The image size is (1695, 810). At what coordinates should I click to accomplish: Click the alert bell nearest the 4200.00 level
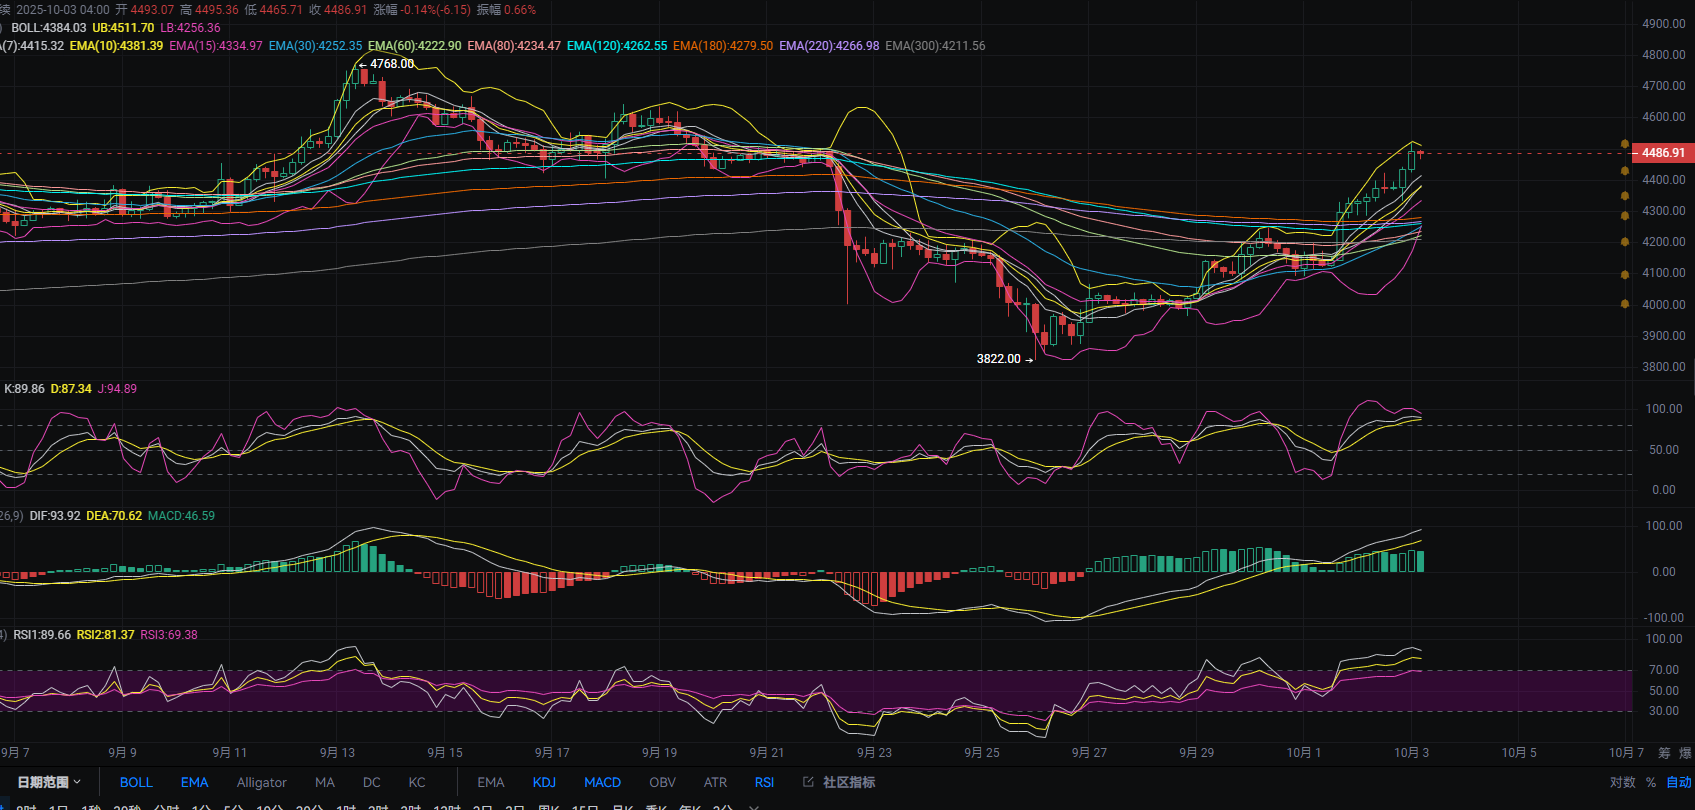pos(1625,241)
